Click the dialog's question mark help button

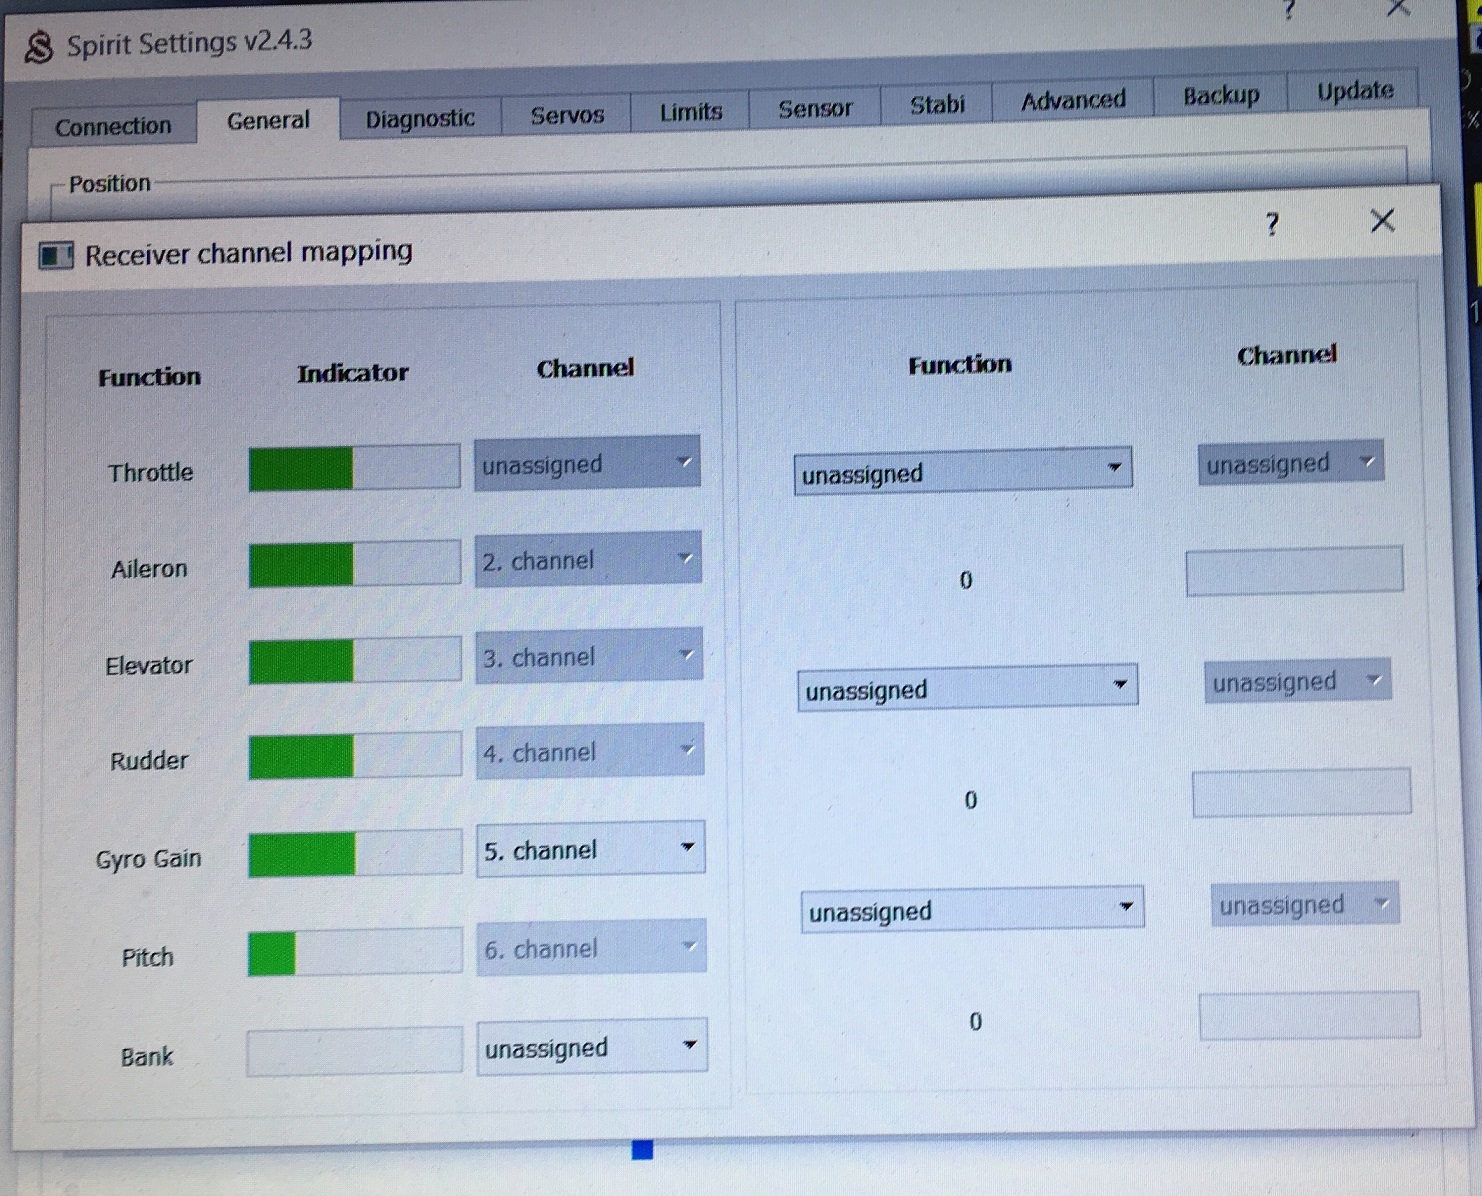click(x=1271, y=224)
